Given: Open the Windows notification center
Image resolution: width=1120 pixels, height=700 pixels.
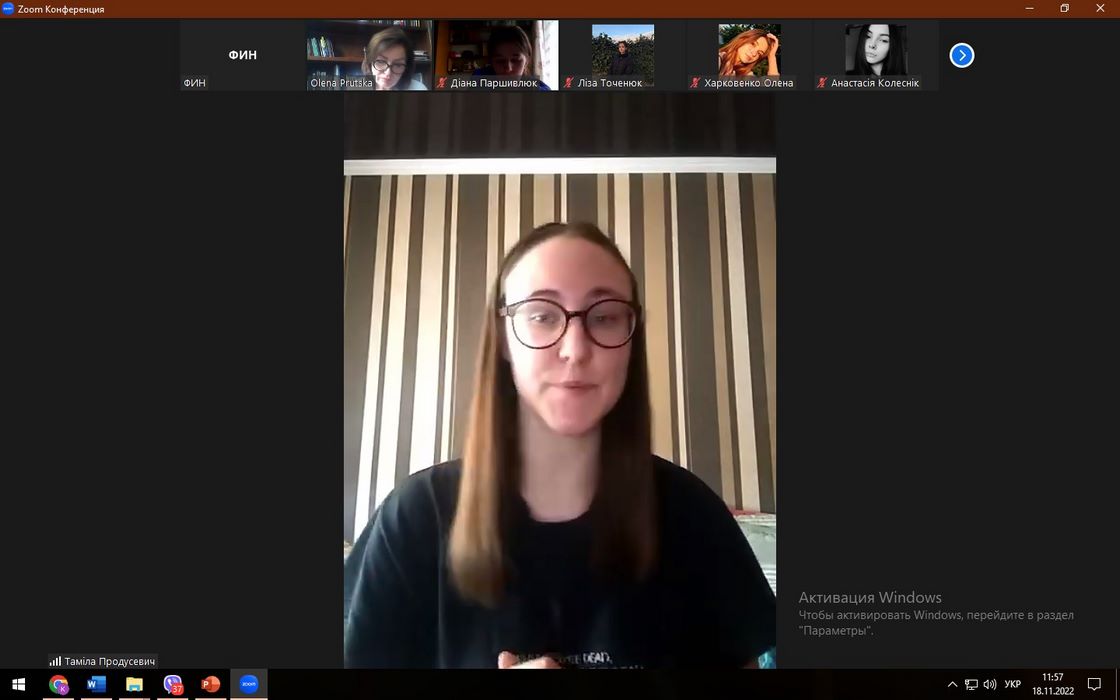Looking at the screenshot, I should (1094, 685).
